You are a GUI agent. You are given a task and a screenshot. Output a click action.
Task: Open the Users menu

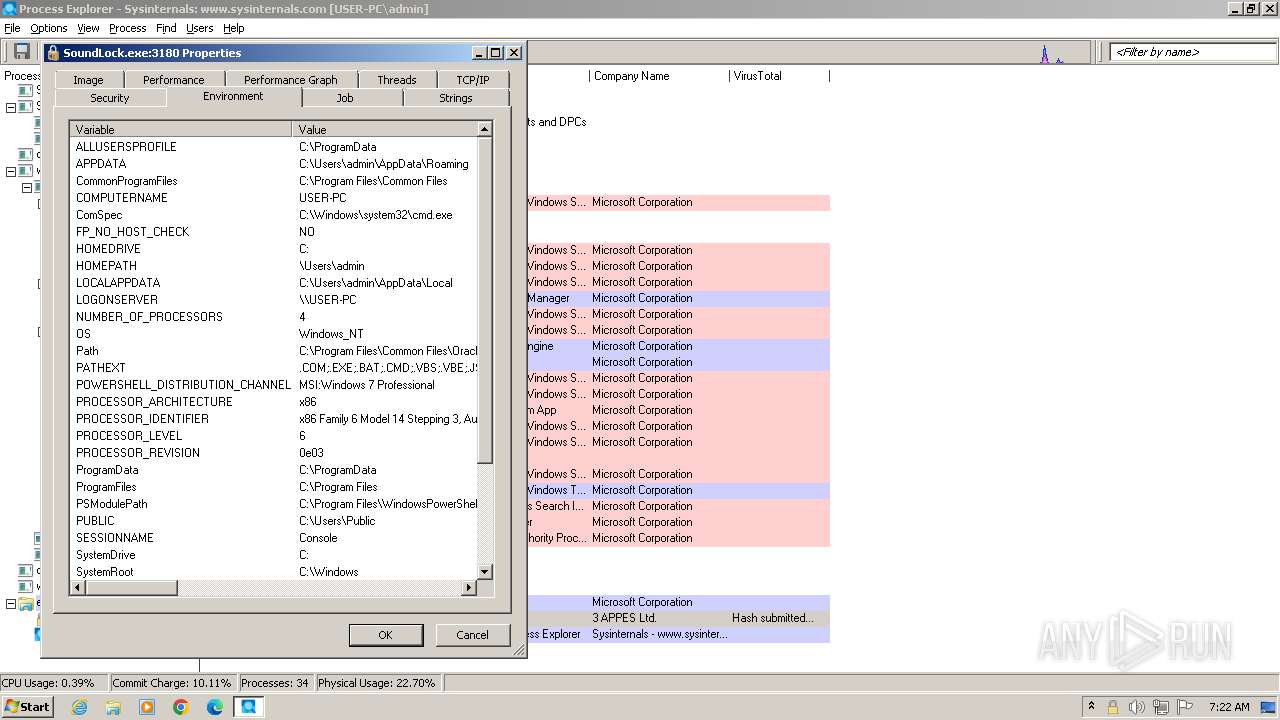pos(200,28)
